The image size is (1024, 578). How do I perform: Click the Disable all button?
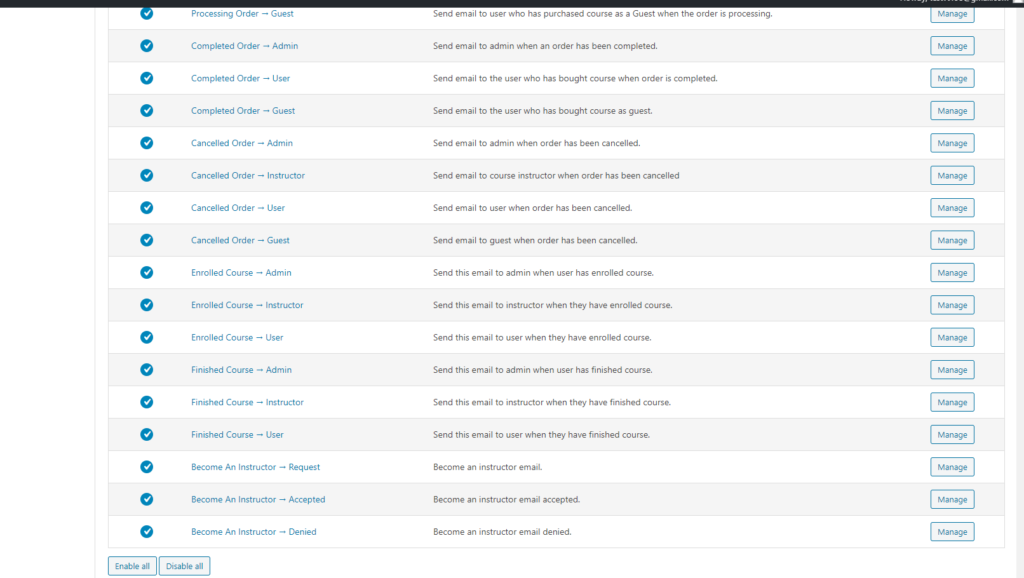pyautogui.click(x=184, y=566)
